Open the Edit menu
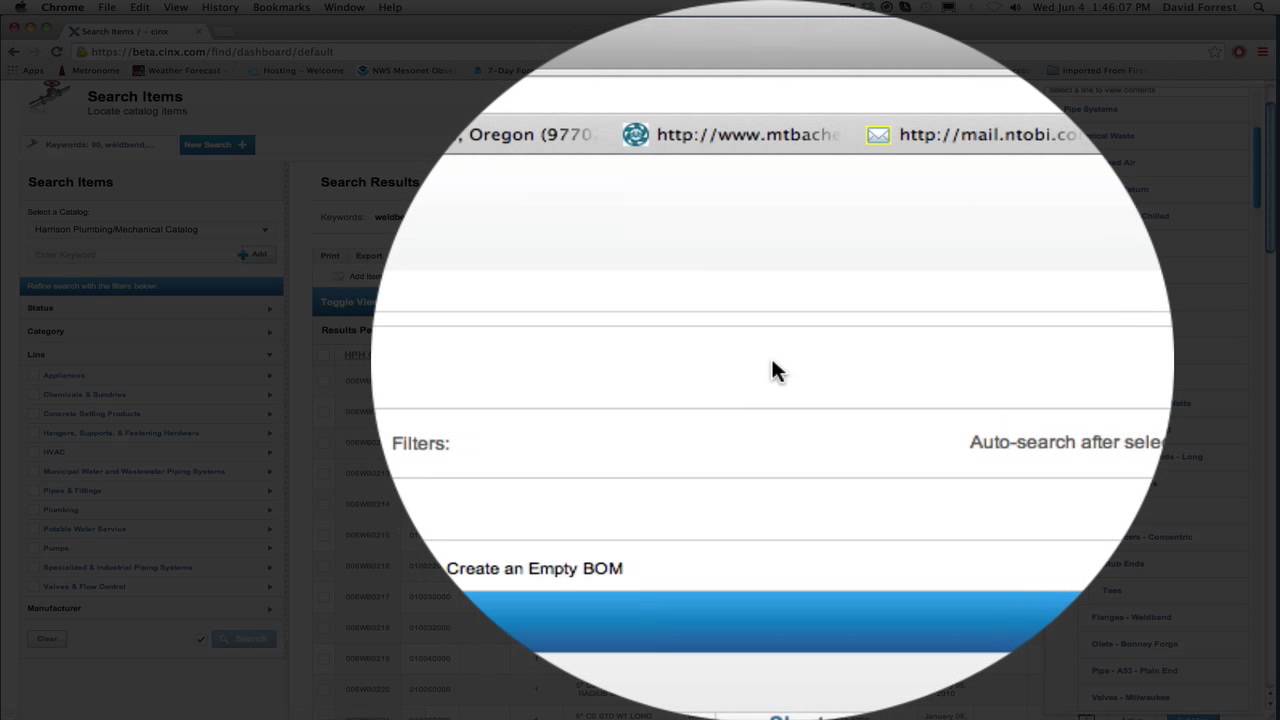1280x720 pixels. click(x=139, y=7)
